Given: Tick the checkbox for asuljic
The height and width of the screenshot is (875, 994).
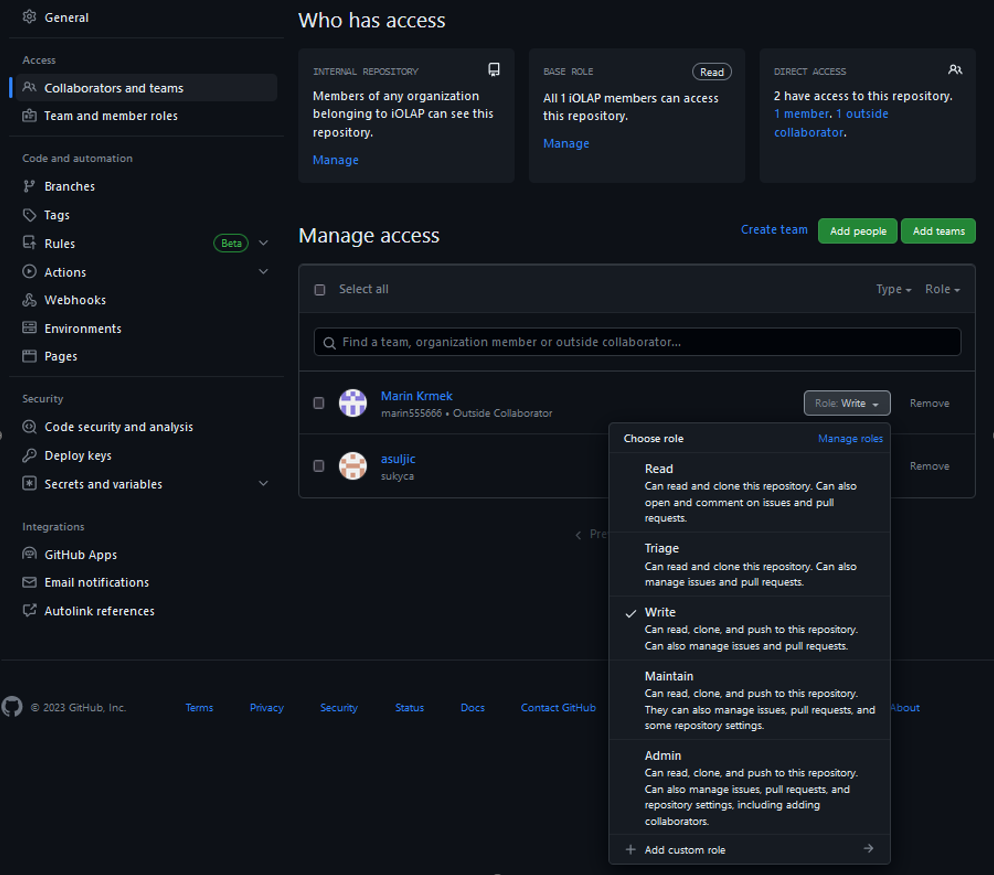Looking at the screenshot, I should [x=319, y=466].
